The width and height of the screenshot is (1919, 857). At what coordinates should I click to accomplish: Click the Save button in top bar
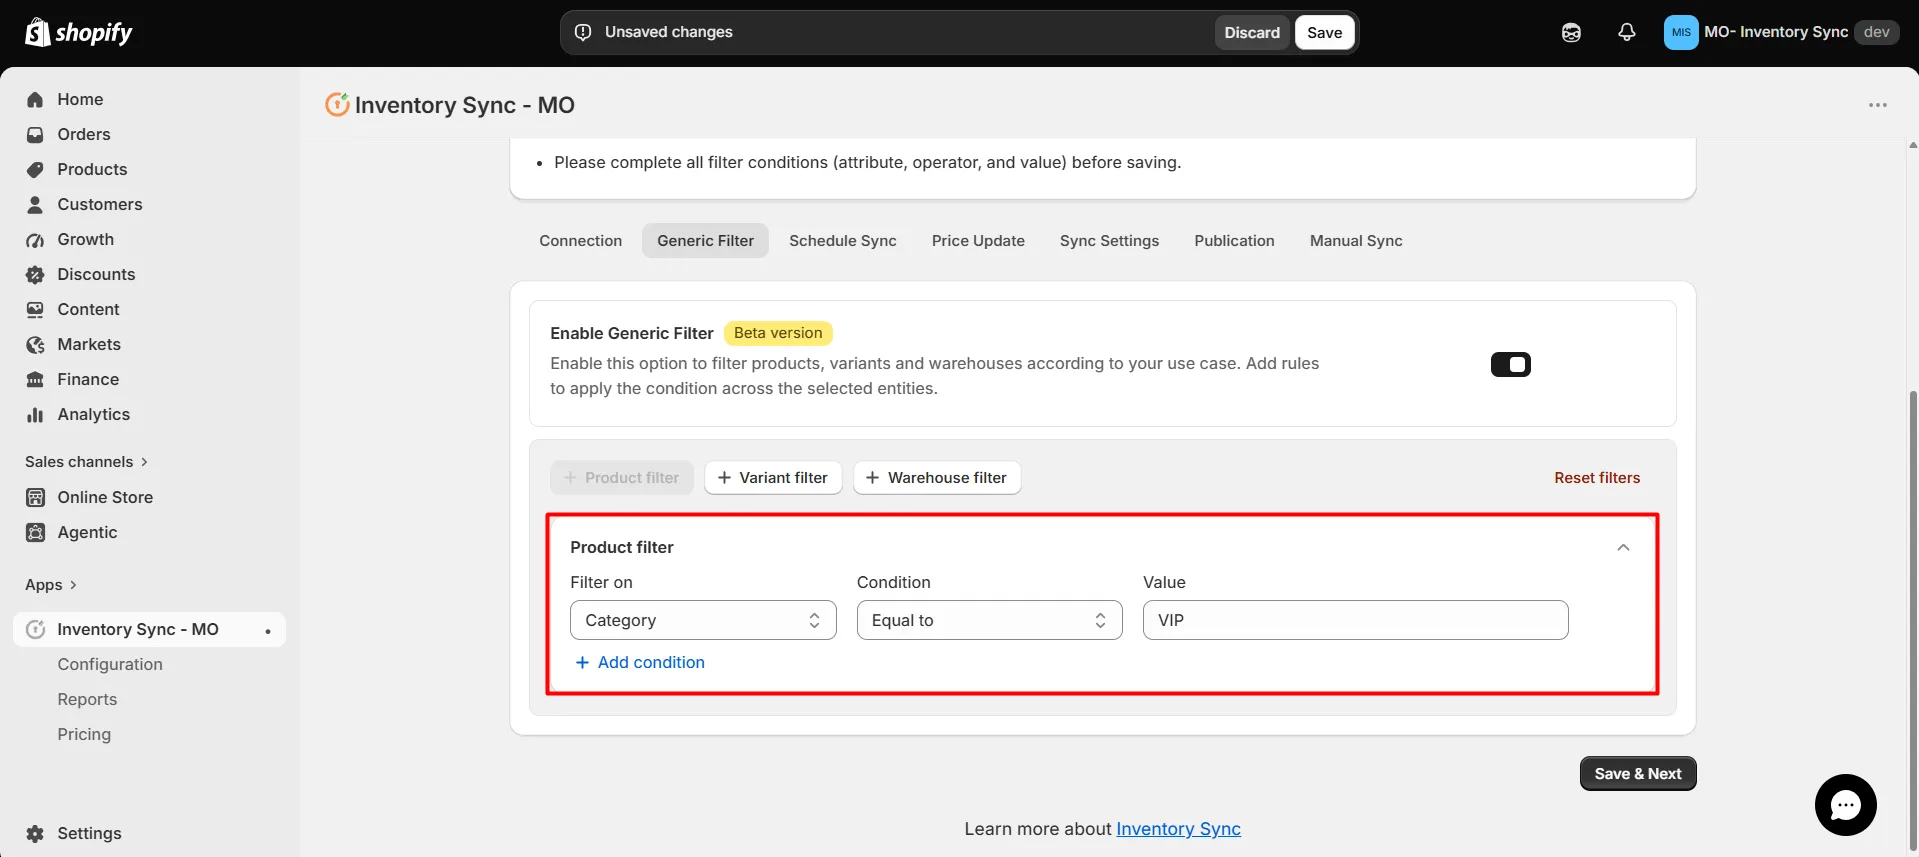[1324, 32]
